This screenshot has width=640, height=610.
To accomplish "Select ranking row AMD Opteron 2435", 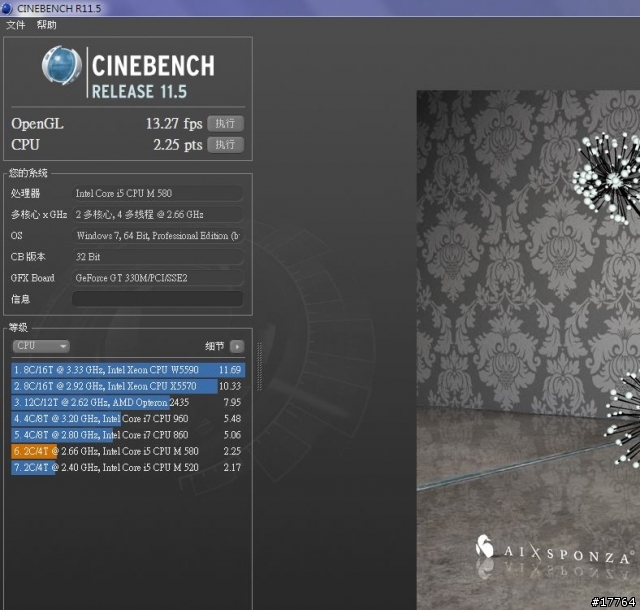I will 128,403.
